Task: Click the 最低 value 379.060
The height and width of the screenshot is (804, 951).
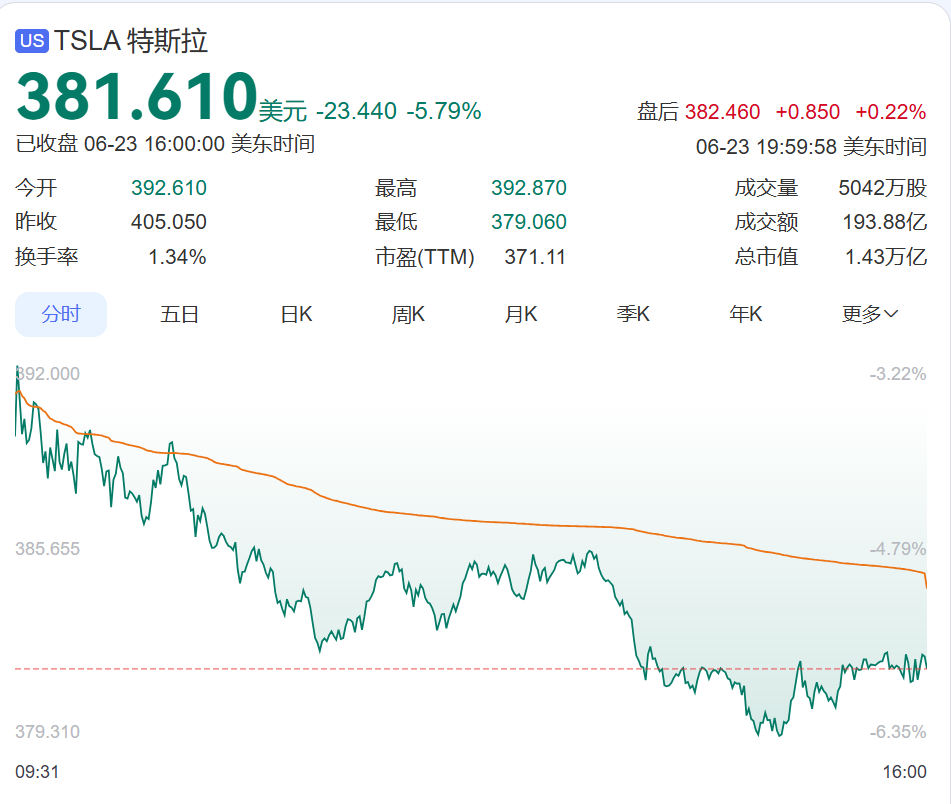Action: pyautogui.click(x=529, y=222)
